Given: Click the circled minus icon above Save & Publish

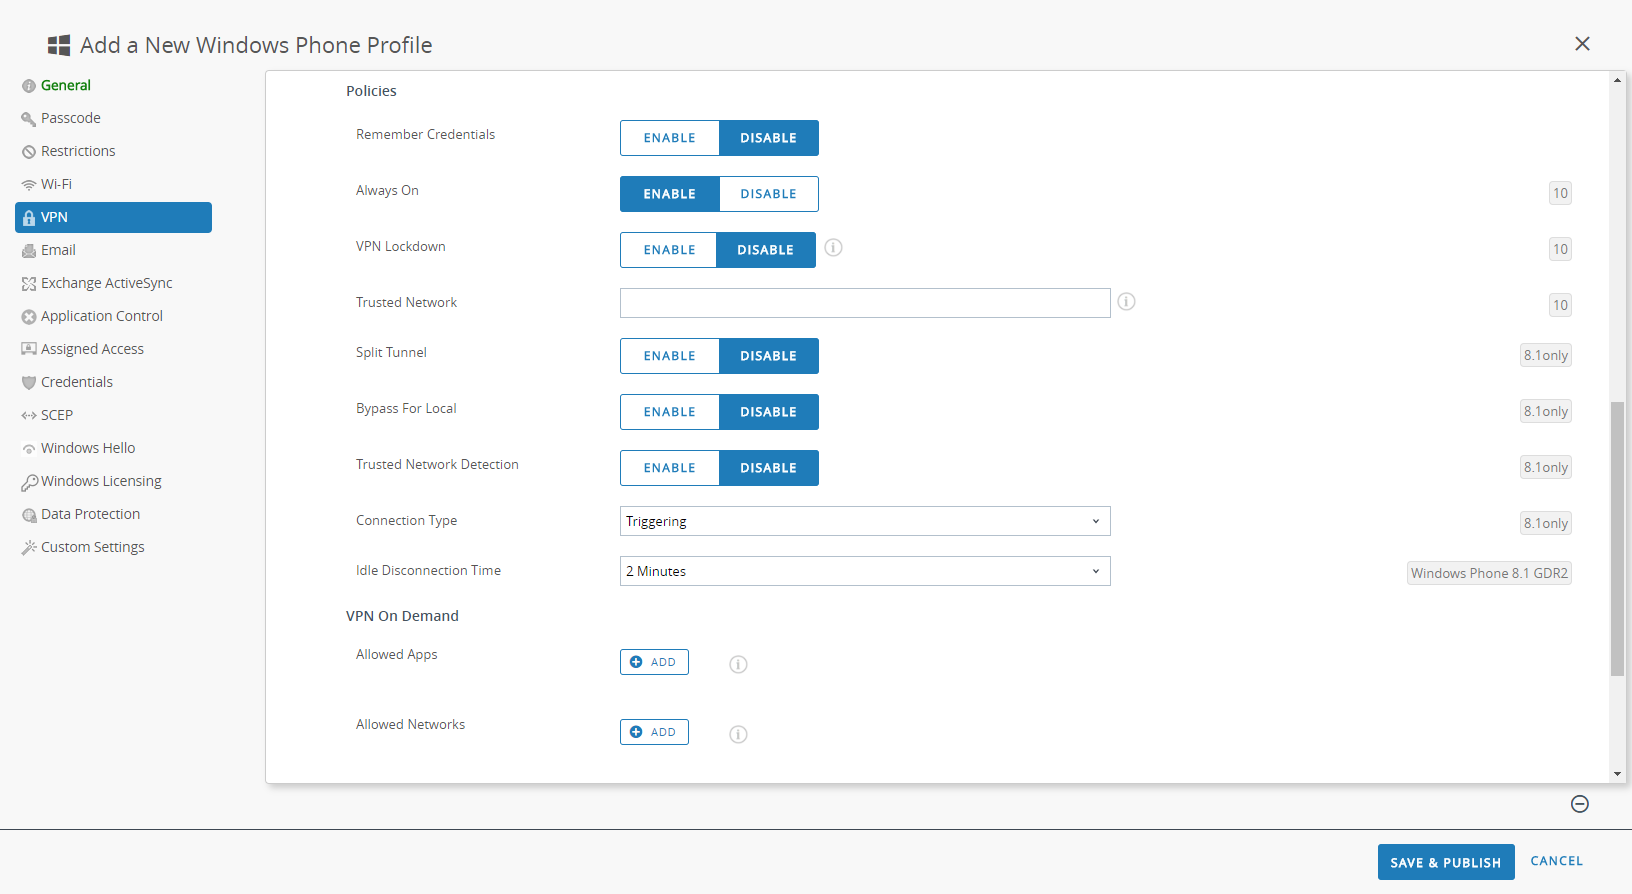Looking at the screenshot, I should point(1580,804).
